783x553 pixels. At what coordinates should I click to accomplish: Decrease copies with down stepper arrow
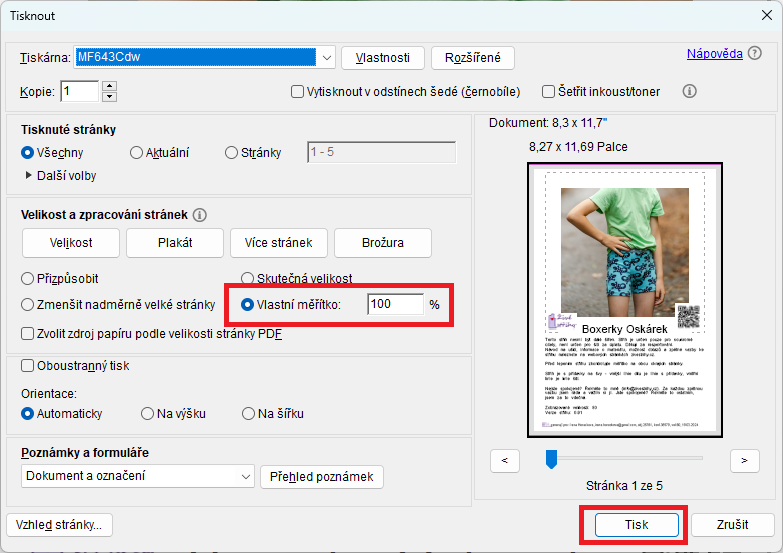[110, 97]
